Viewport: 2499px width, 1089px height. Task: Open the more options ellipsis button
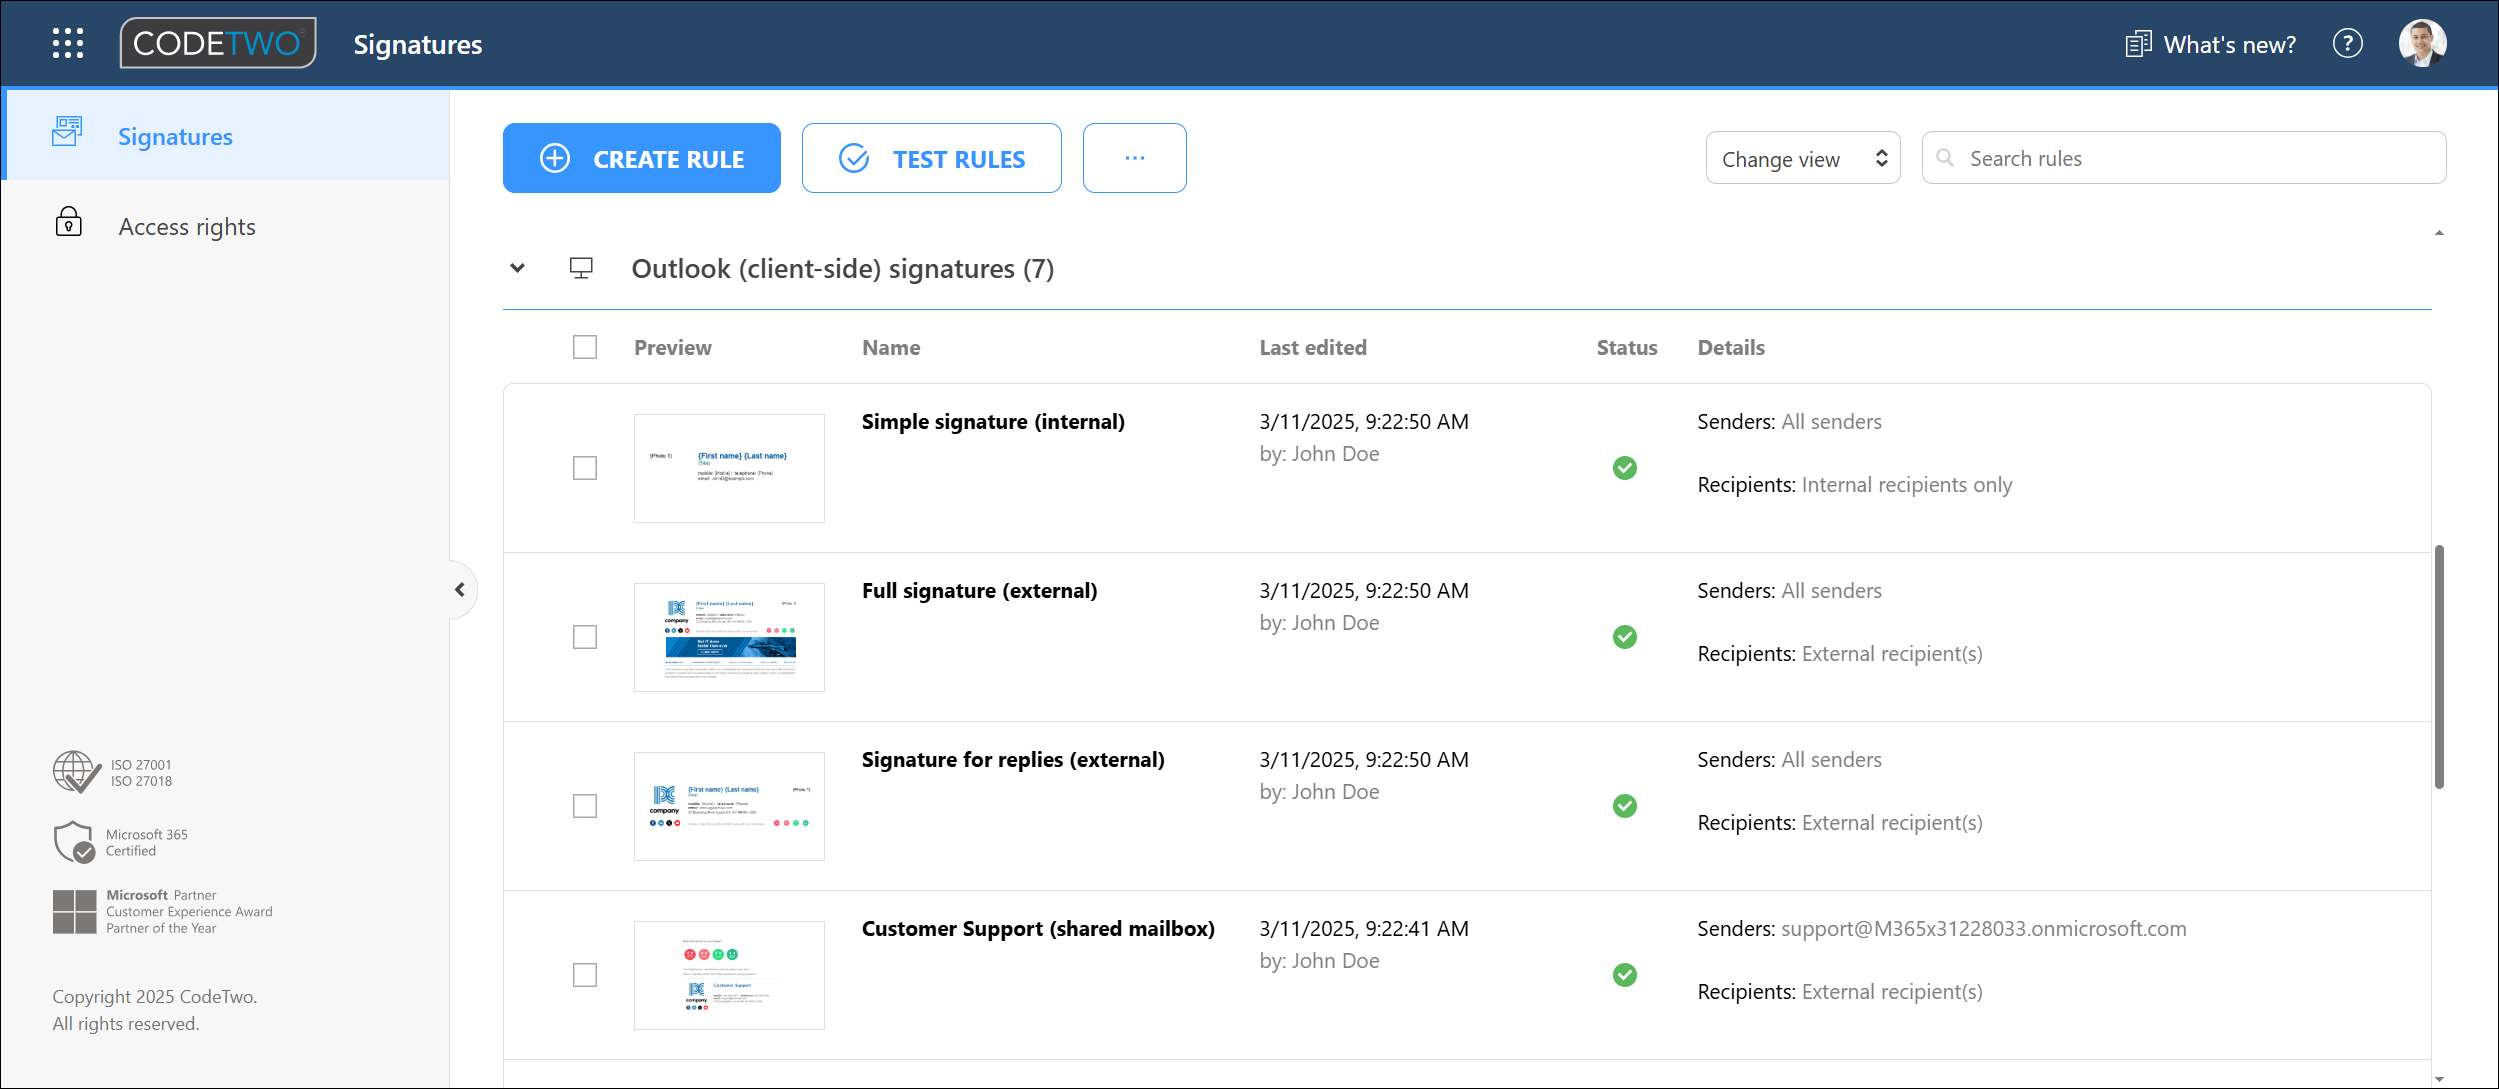[1134, 158]
